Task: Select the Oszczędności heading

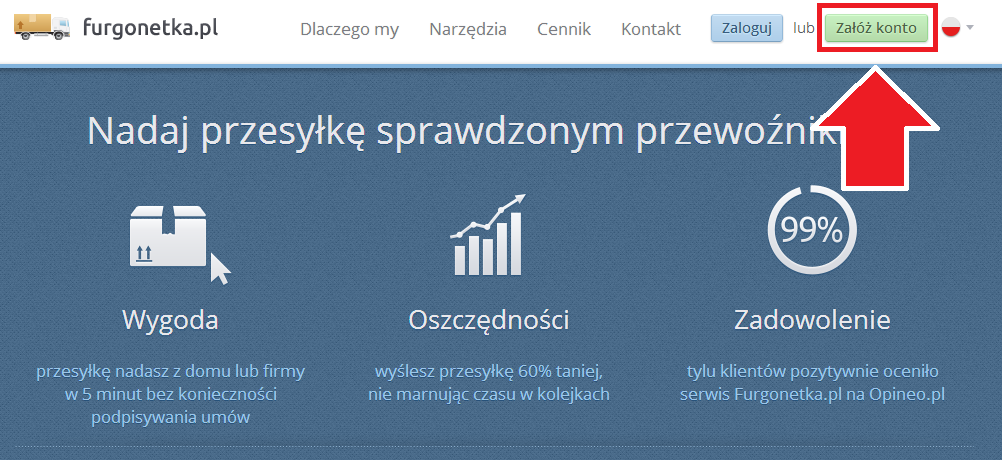Action: click(488, 320)
